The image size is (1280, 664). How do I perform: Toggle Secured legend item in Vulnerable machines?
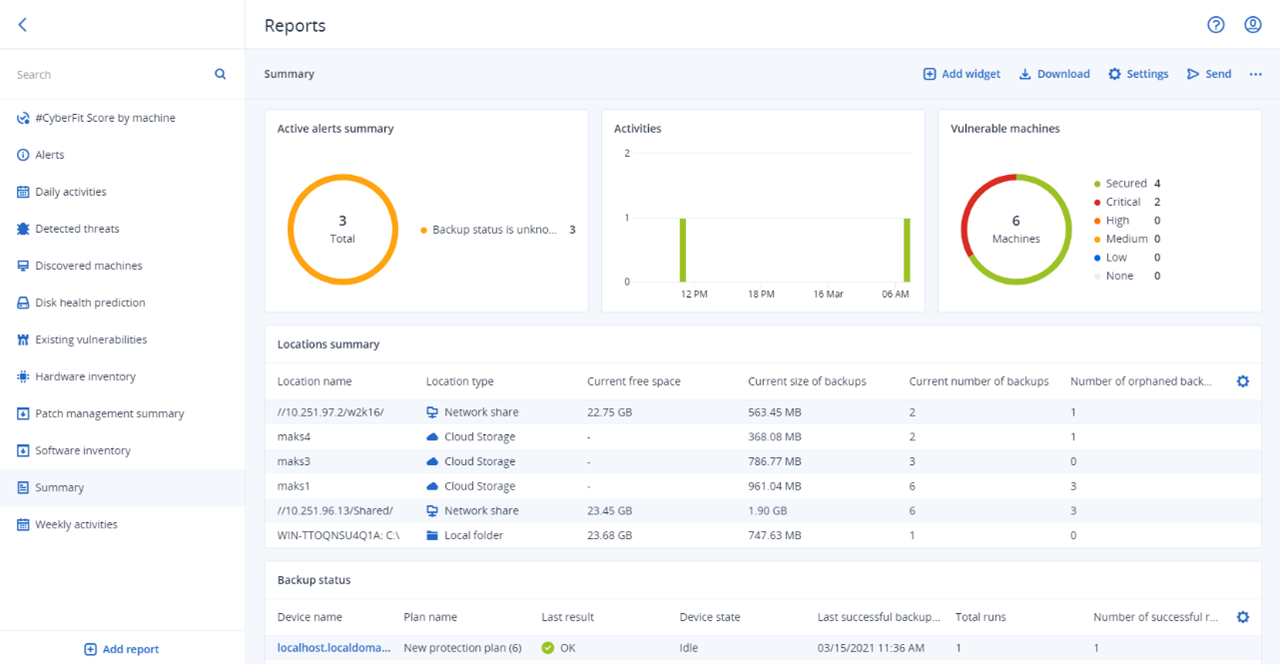tap(1125, 184)
